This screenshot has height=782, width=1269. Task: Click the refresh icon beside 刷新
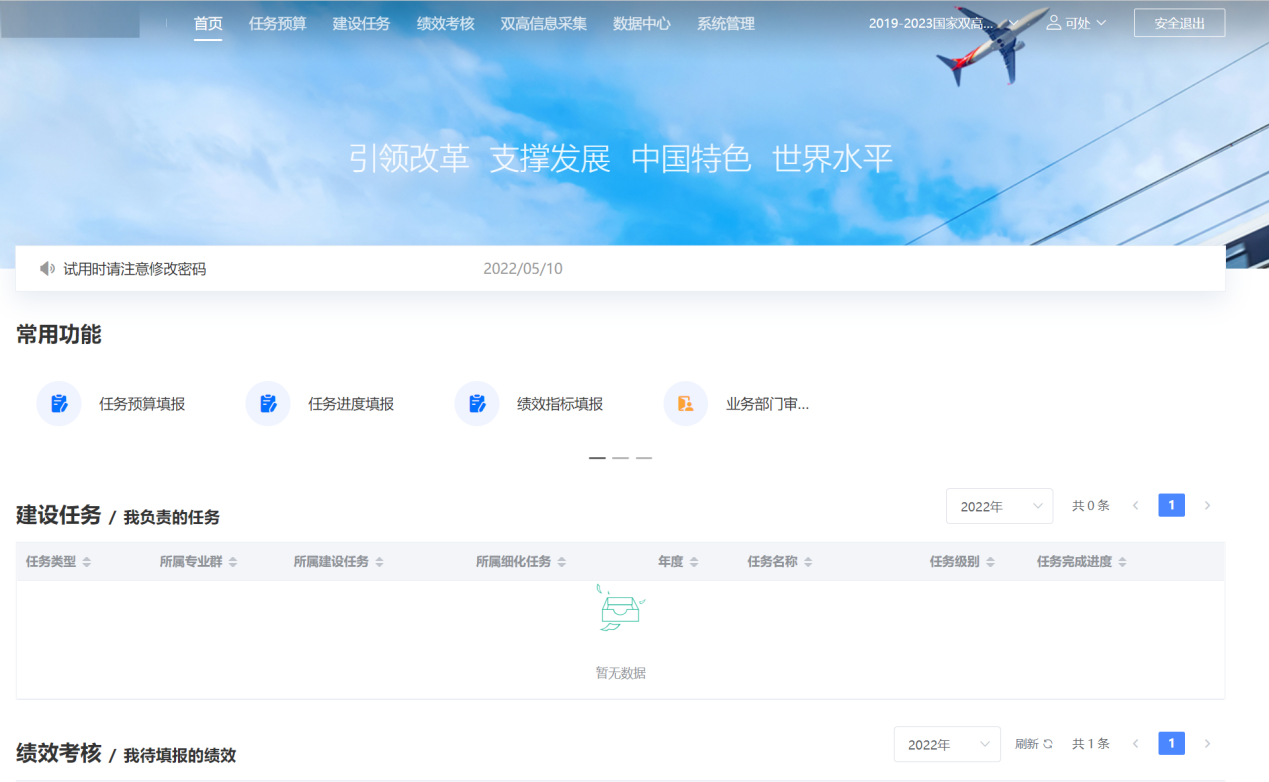(1048, 744)
